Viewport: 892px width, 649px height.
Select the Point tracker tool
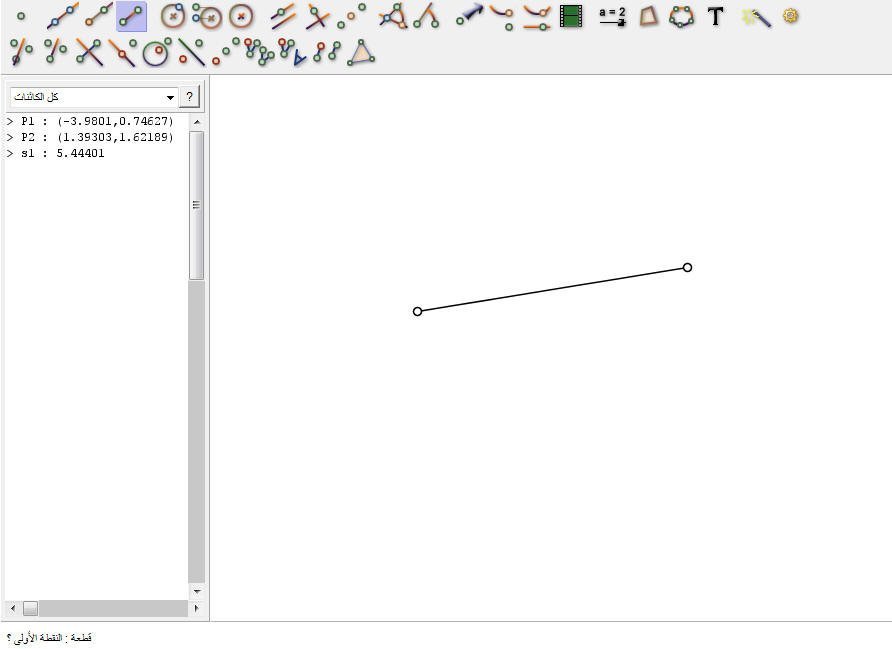(503, 16)
